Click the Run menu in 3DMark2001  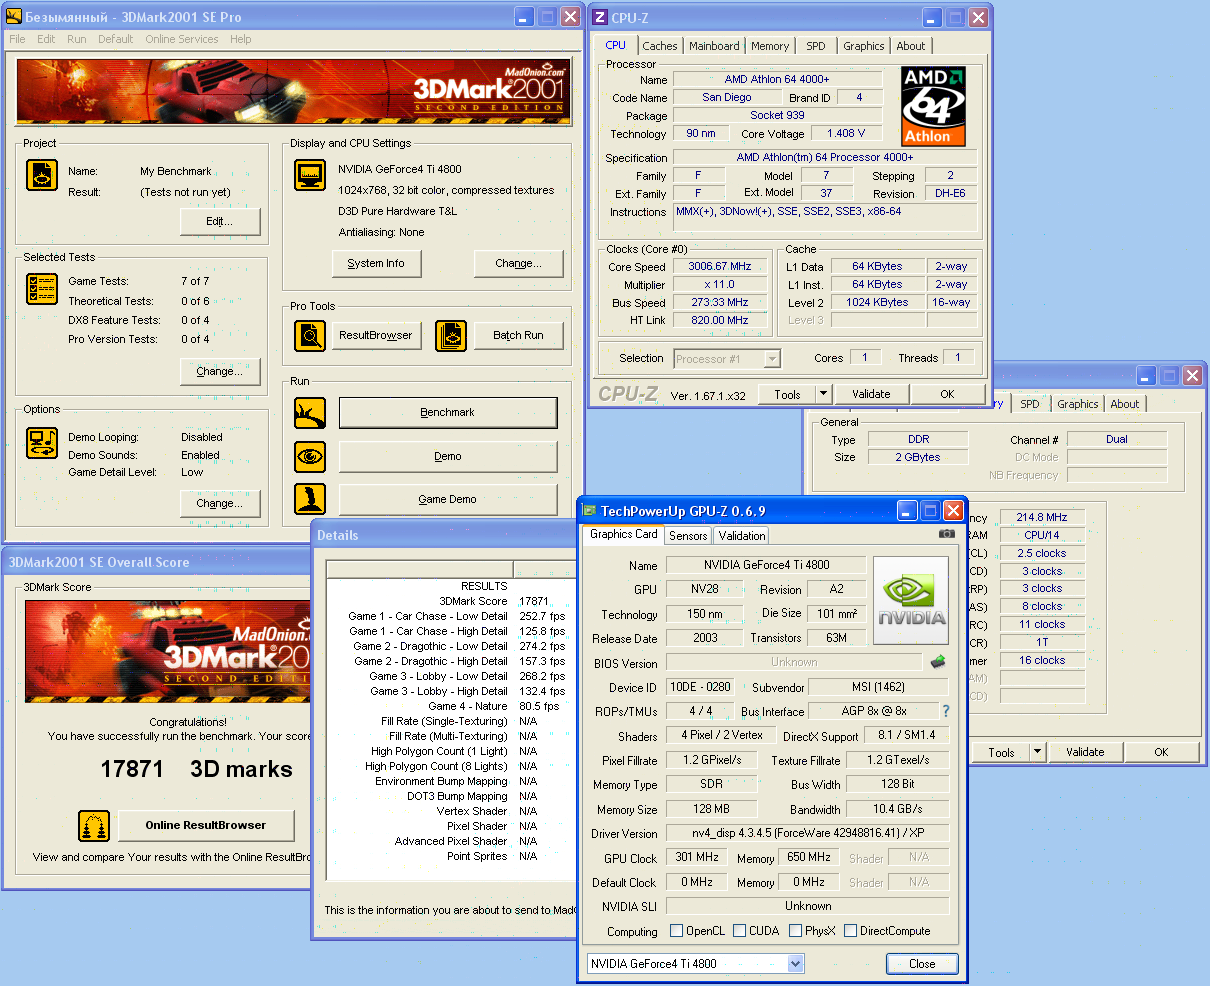[x=77, y=39]
